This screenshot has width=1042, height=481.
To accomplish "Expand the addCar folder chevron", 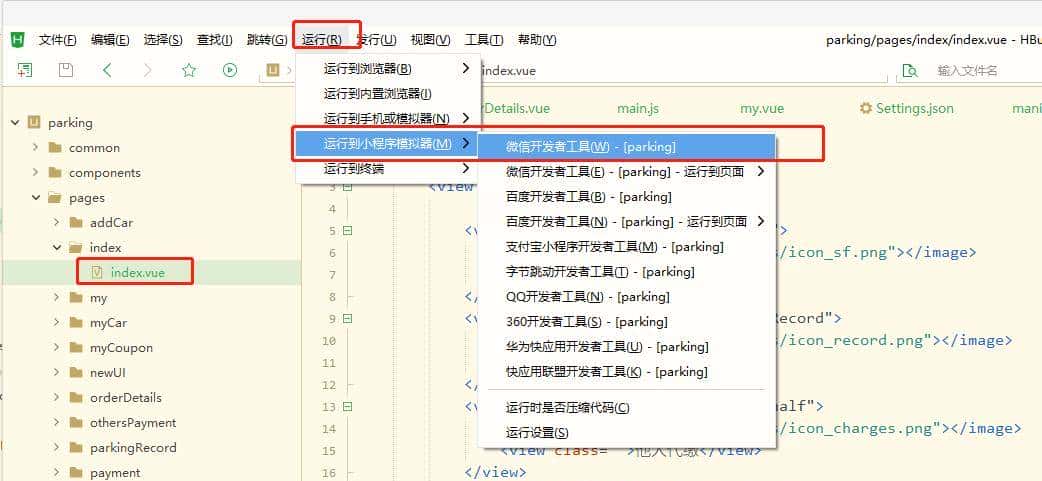I will tap(56, 222).
